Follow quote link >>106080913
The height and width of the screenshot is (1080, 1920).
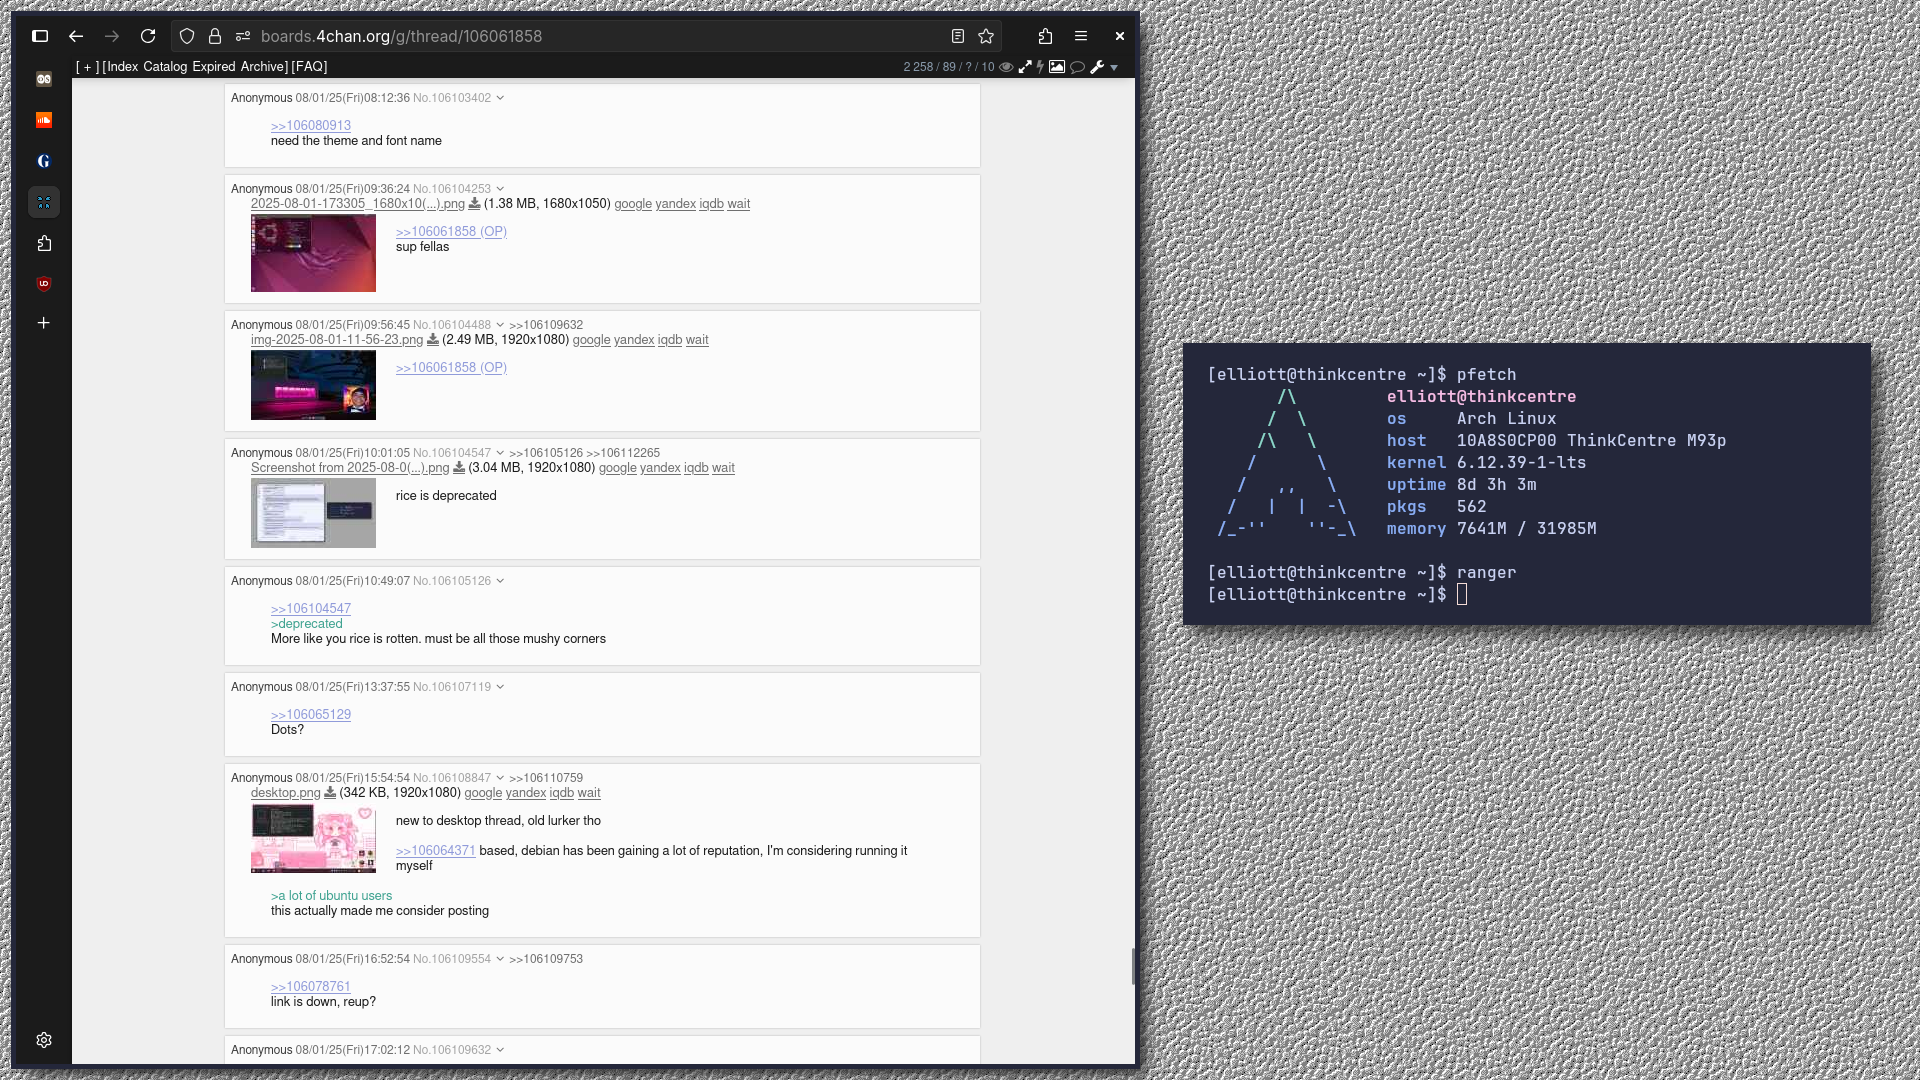click(x=311, y=126)
